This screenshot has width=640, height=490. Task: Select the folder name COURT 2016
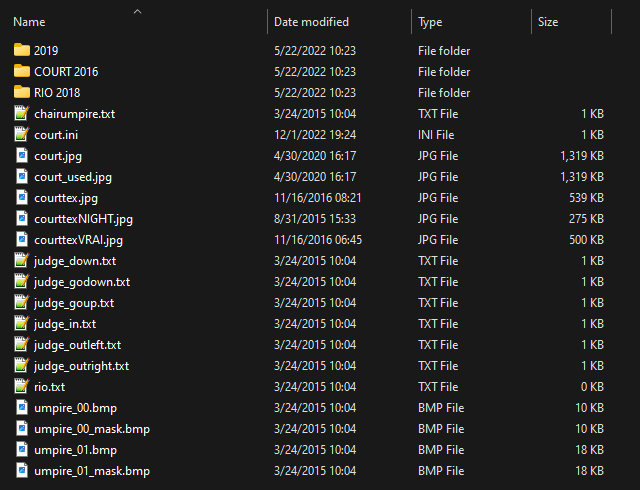coord(66,72)
